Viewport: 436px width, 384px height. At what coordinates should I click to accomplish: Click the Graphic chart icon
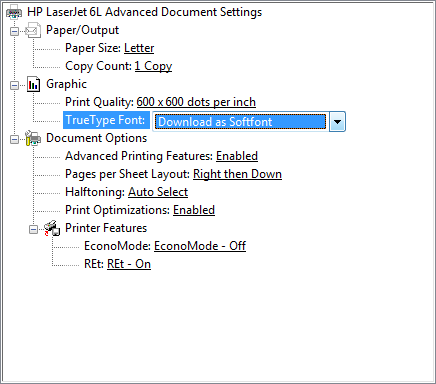33,84
